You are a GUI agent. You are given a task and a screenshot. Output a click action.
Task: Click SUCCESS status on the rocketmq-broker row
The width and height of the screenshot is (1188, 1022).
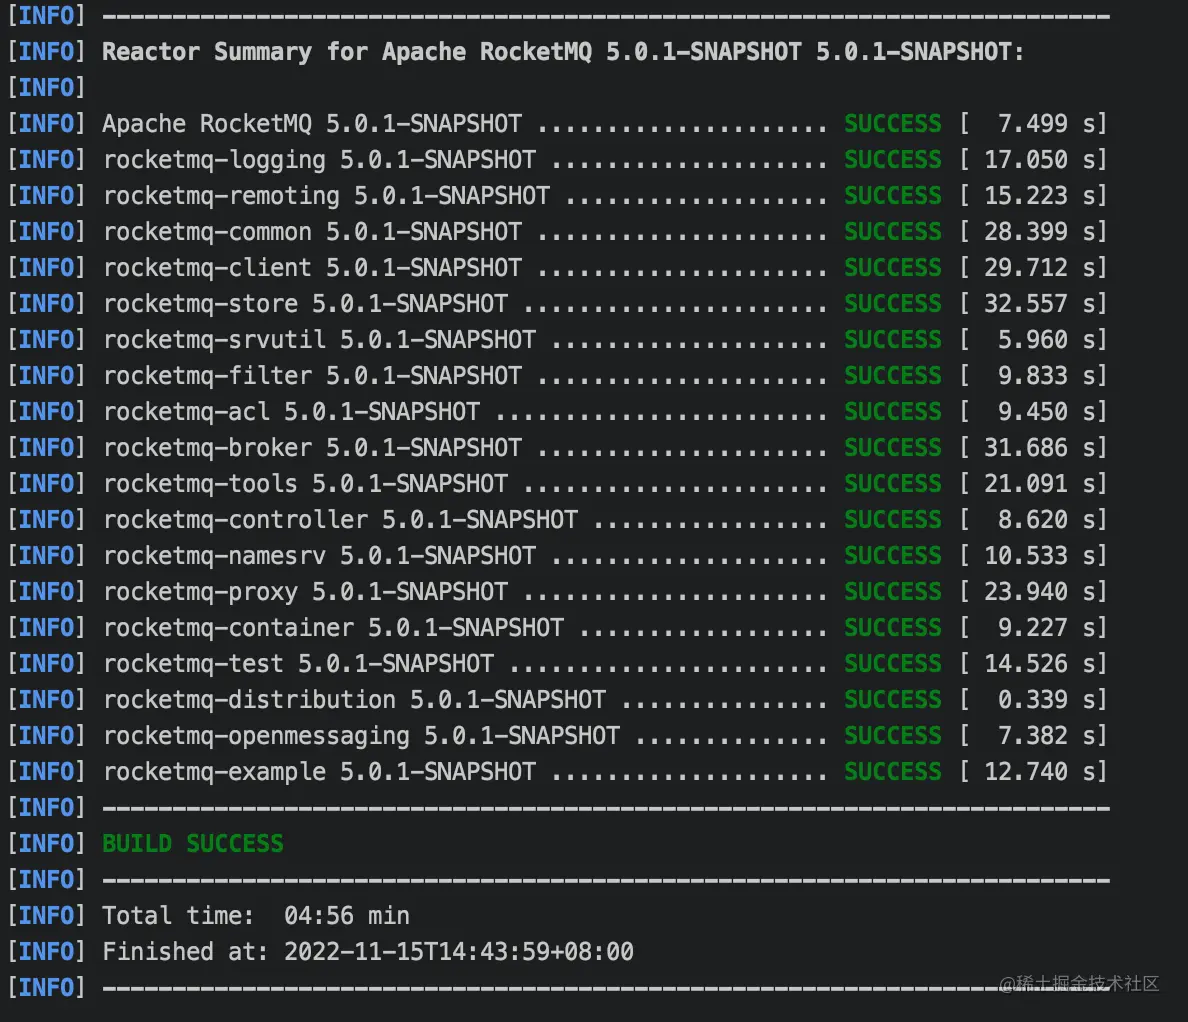click(893, 448)
